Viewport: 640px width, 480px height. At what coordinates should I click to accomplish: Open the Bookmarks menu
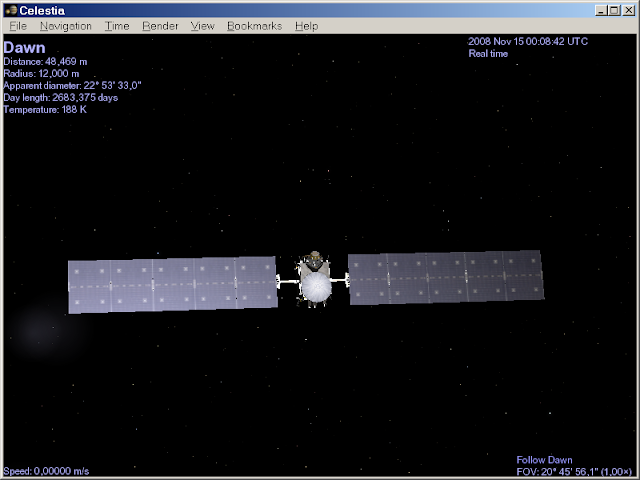click(254, 26)
